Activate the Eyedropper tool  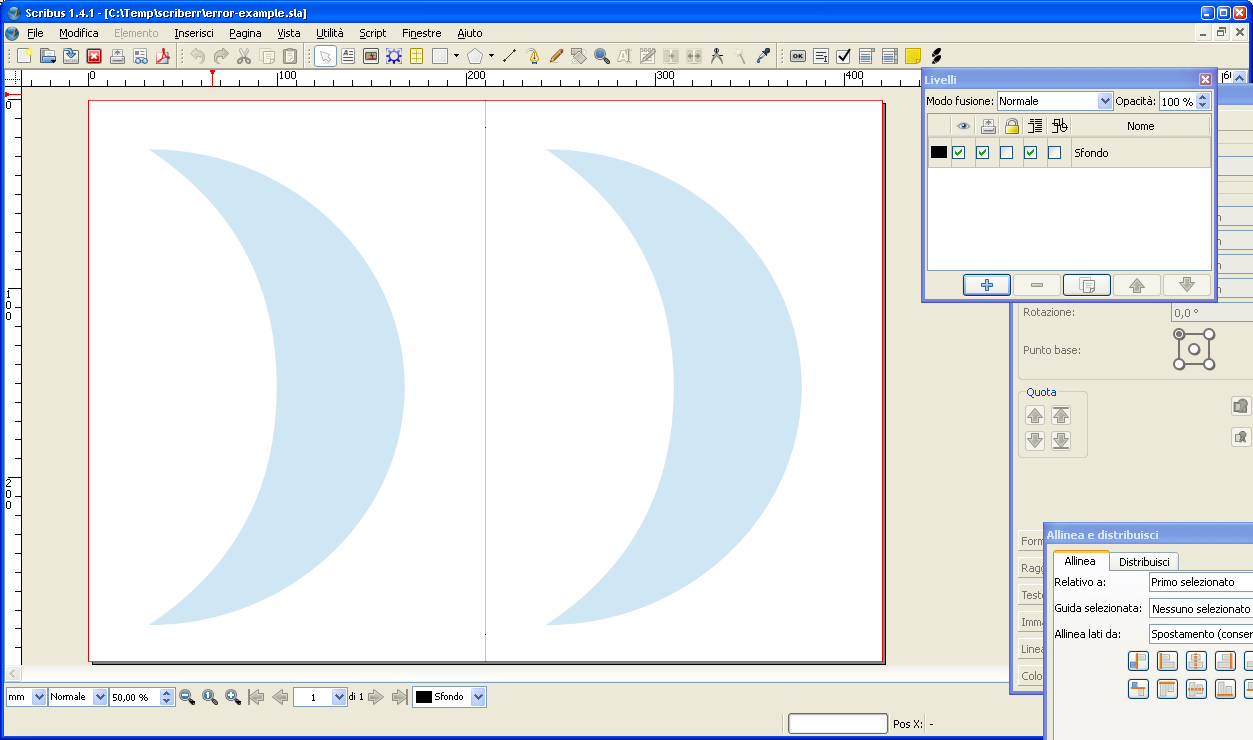764,56
